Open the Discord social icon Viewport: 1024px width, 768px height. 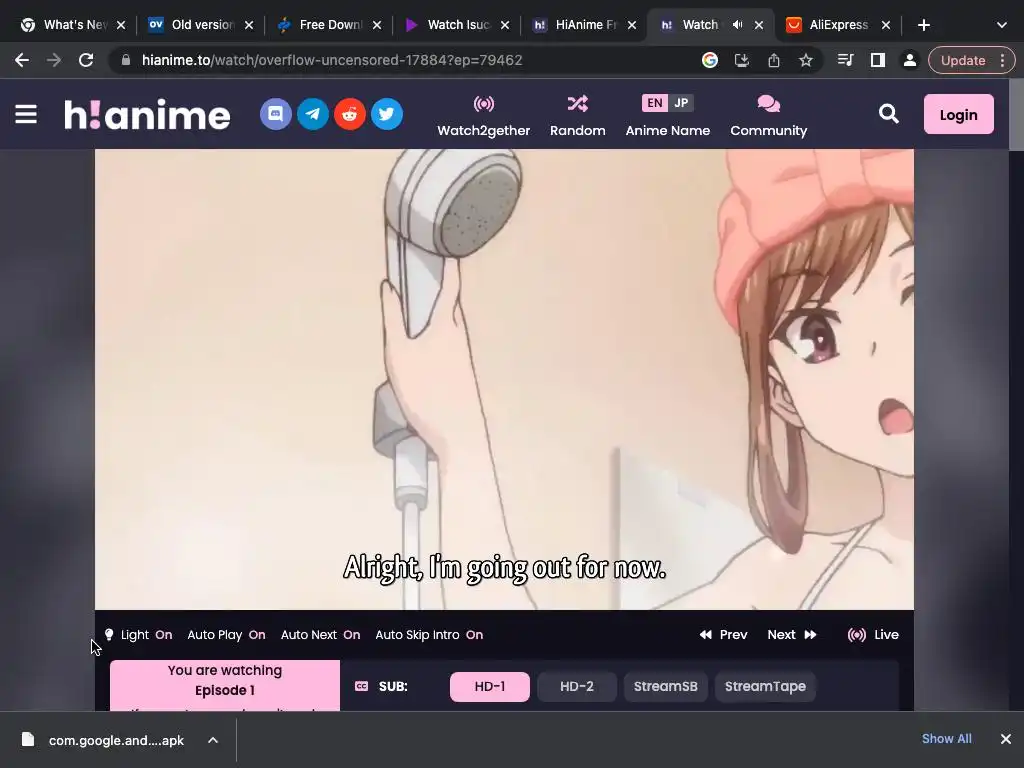click(276, 114)
